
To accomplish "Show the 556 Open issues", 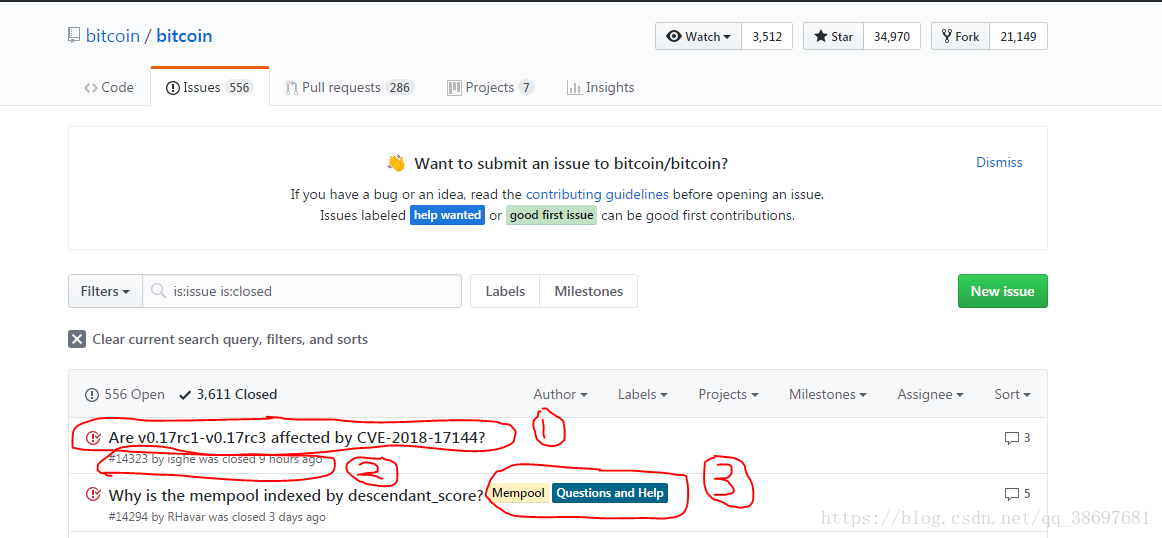I will pos(124,394).
